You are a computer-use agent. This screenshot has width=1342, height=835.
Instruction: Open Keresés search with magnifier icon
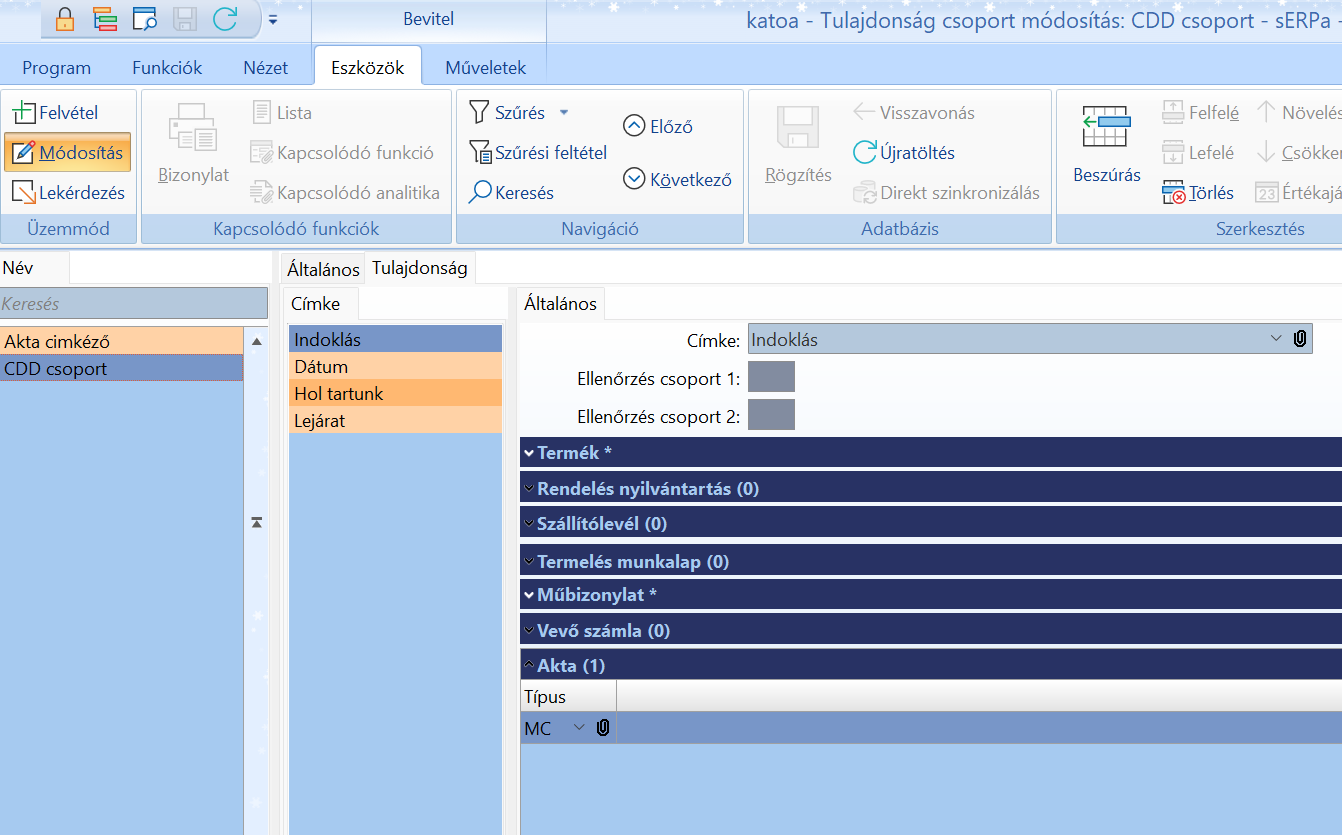(x=480, y=193)
